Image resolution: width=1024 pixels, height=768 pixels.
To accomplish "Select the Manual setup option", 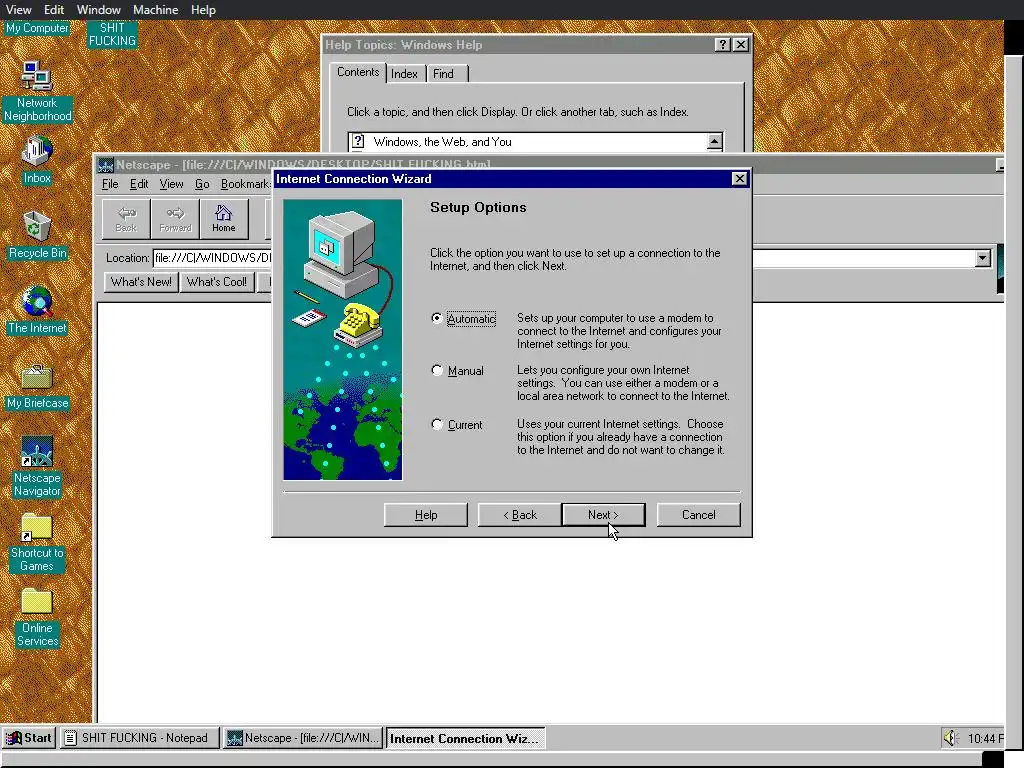I will click(437, 370).
